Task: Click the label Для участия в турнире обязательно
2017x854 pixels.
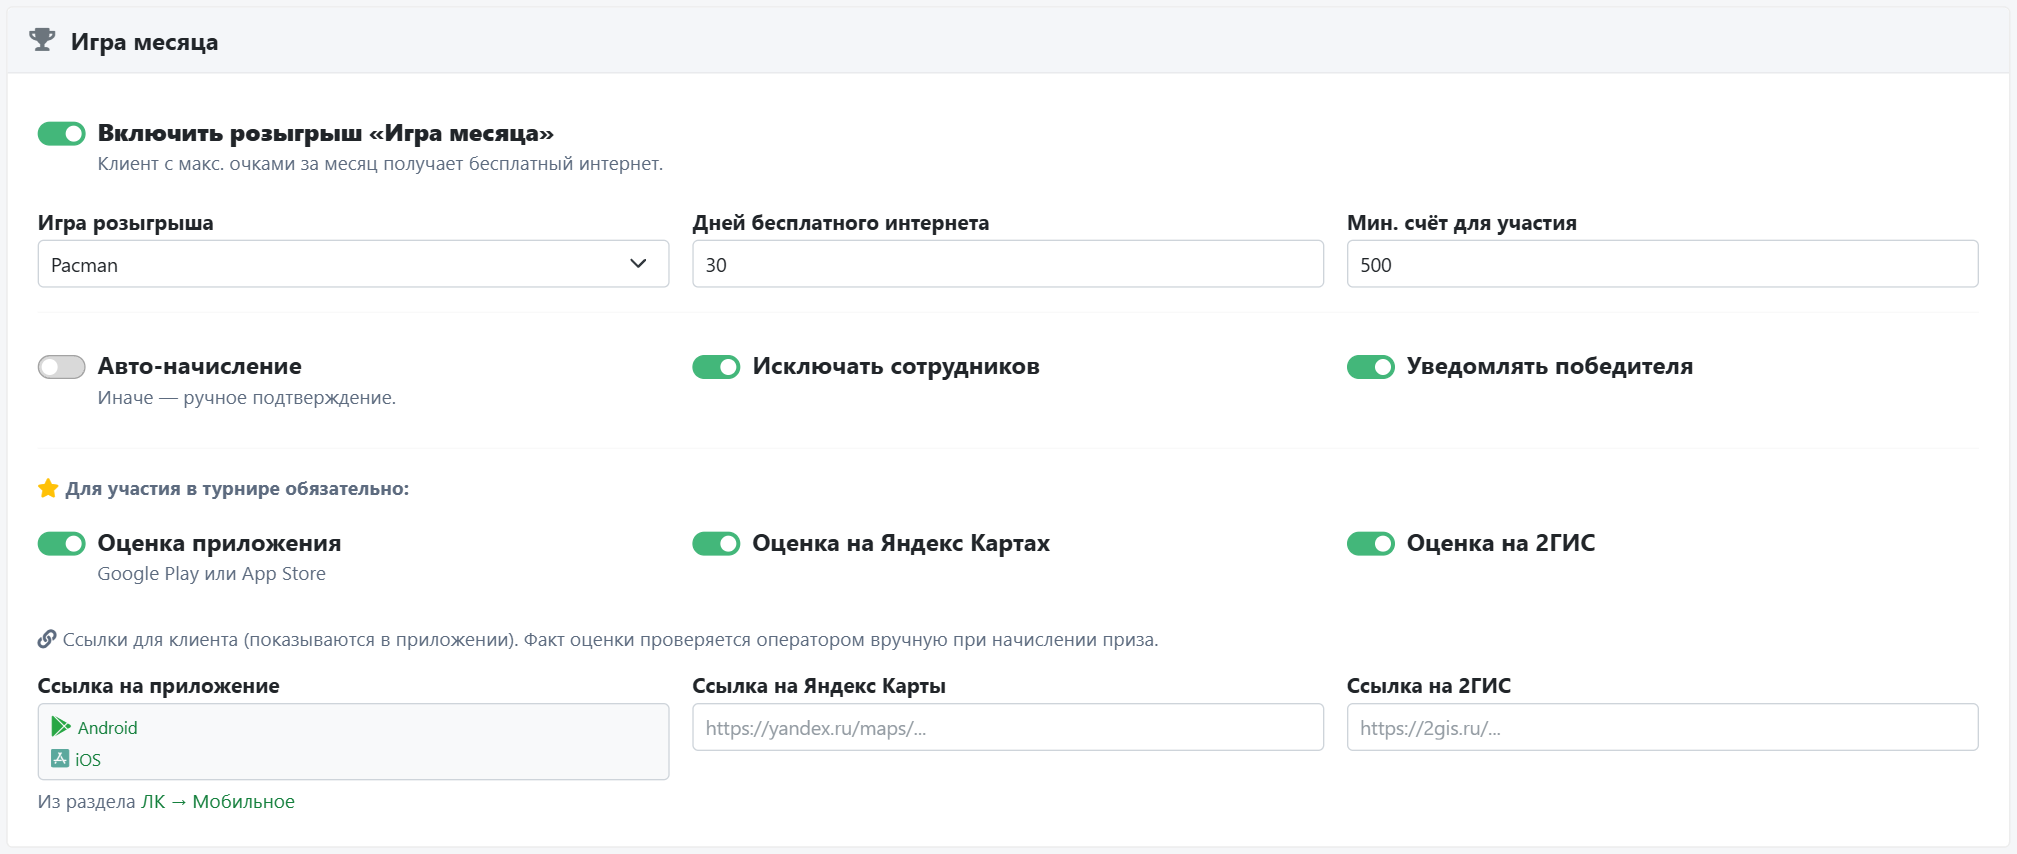Action: coord(237,489)
